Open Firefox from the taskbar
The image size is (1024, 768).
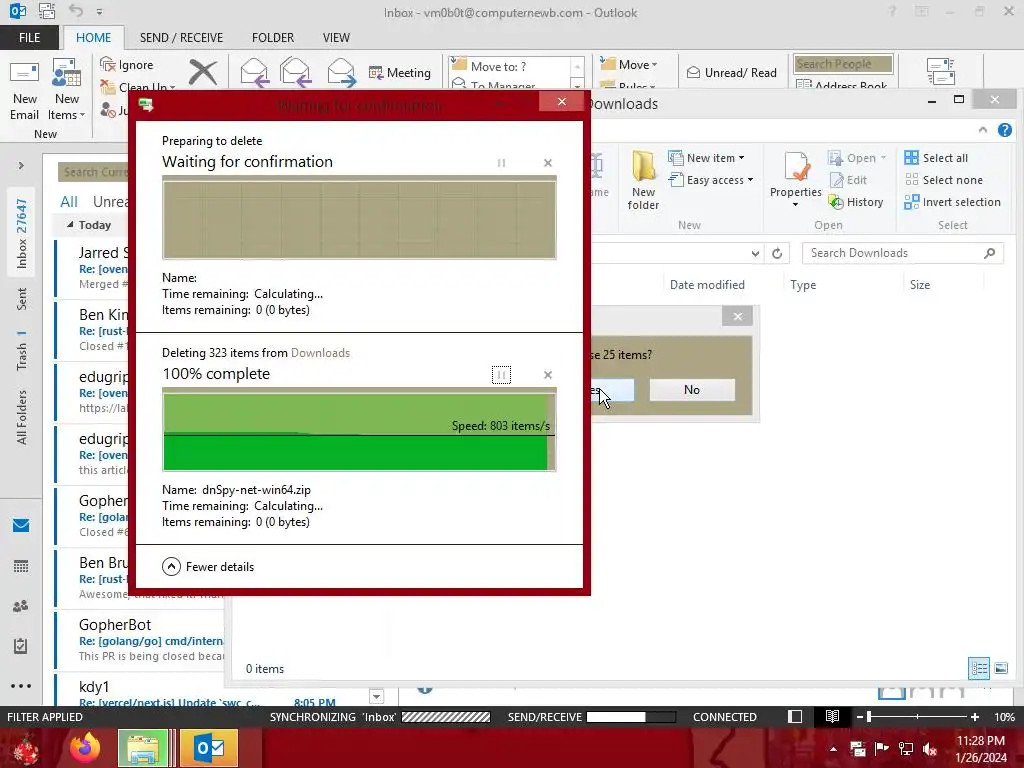click(x=85, y=748)
